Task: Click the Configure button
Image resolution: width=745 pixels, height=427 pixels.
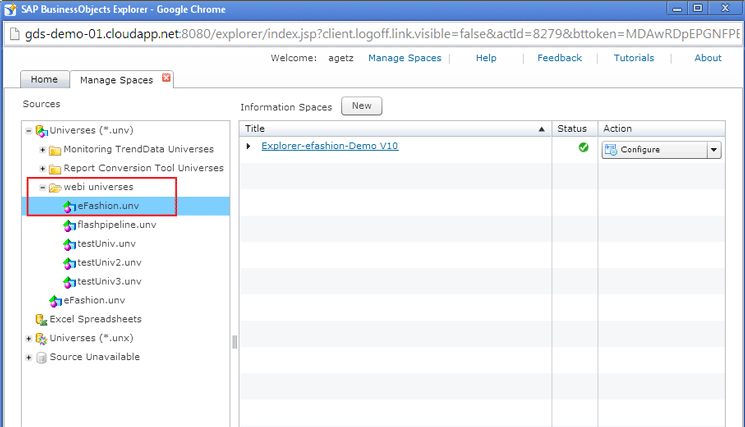Action: 655,150
